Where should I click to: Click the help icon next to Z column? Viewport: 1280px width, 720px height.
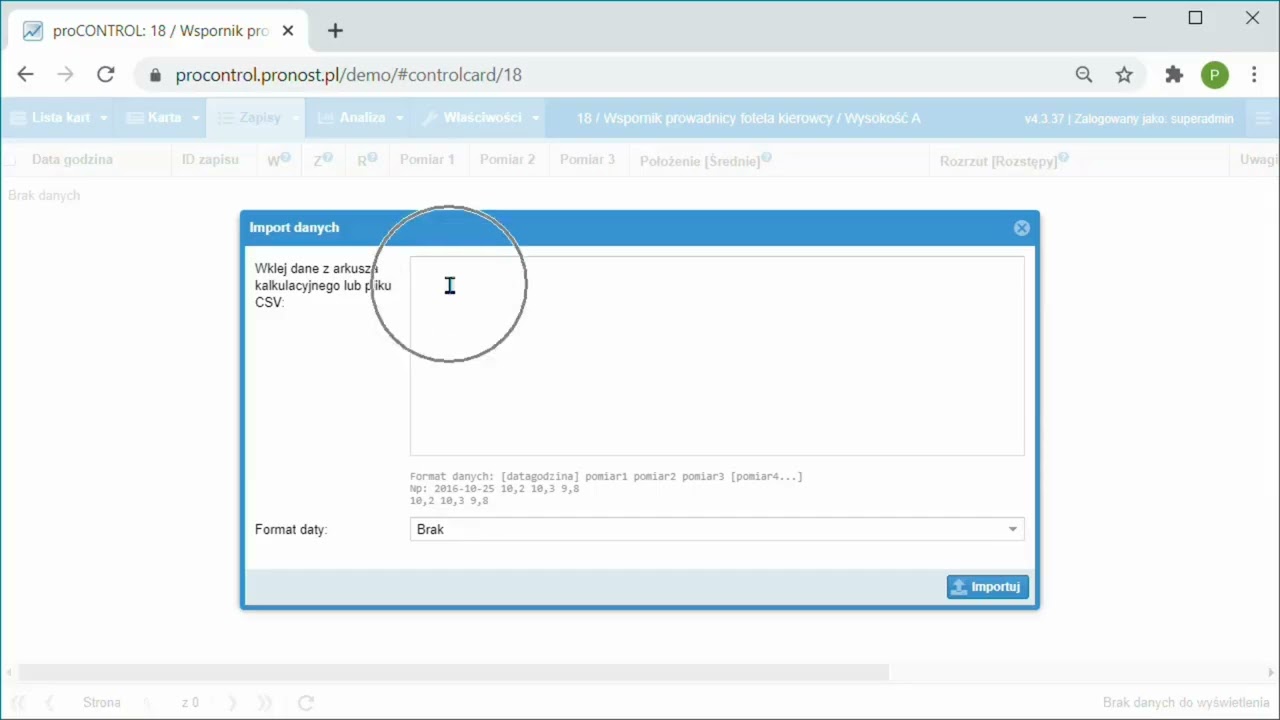pyautogui.click(x=328, y=157)
